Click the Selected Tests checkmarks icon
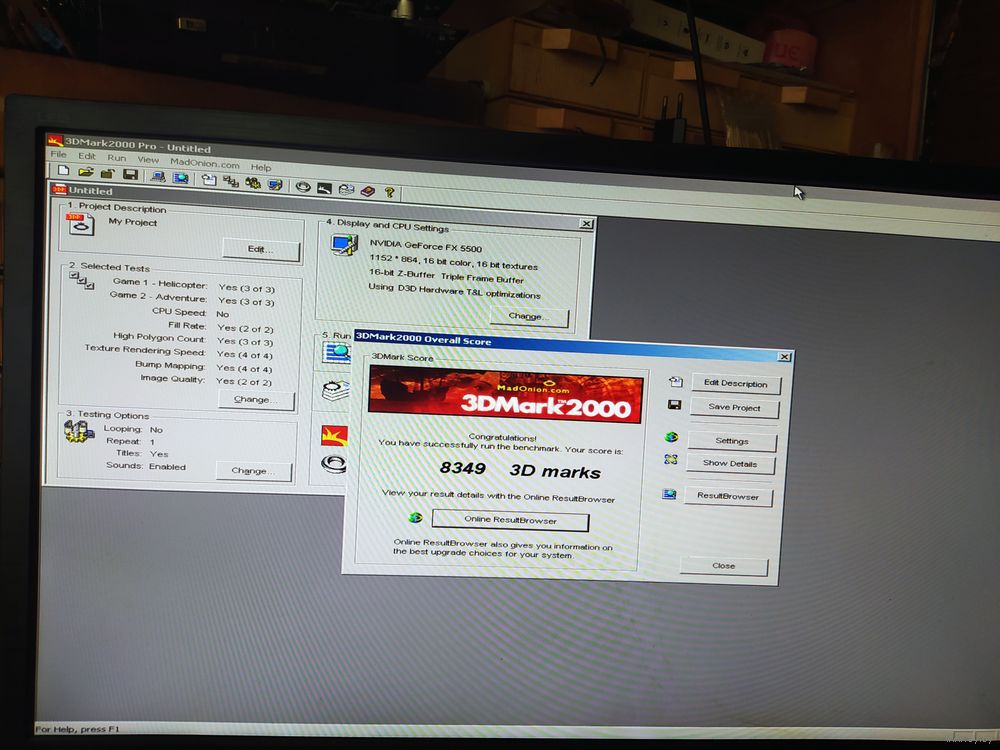The height and width of the screenshot is (750, 1000). 82,280
